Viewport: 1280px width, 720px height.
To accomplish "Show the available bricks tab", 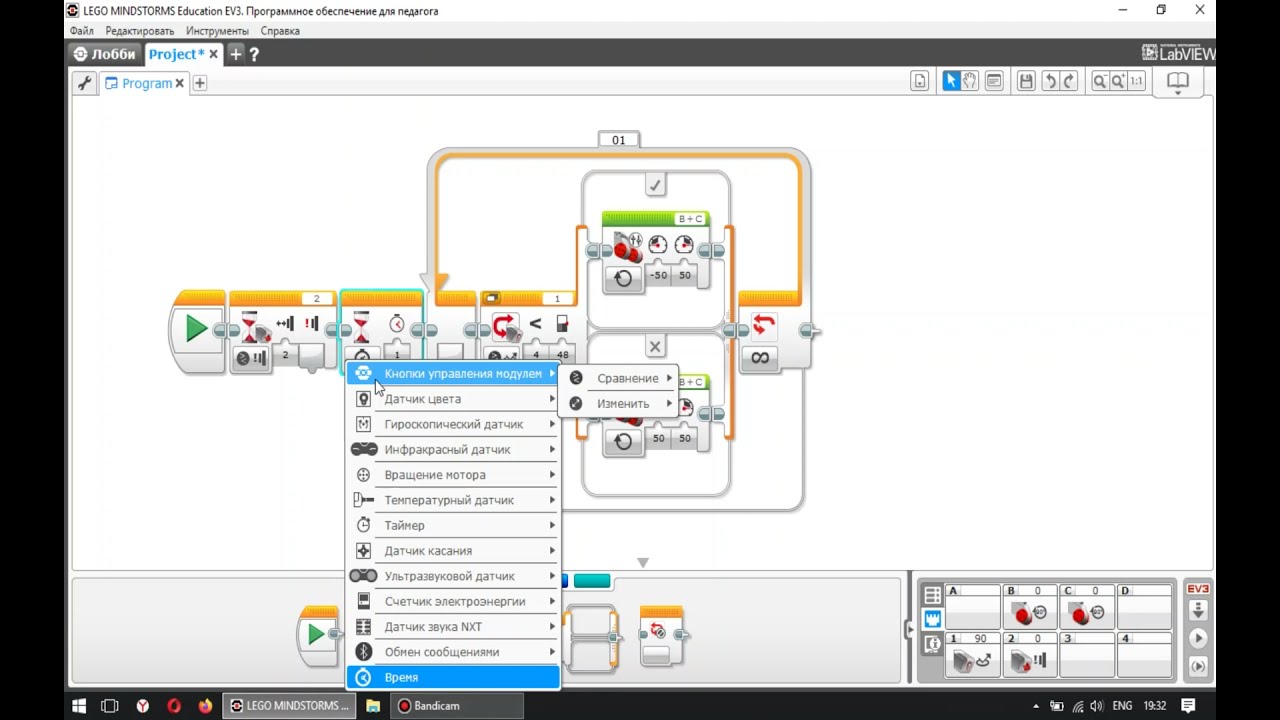I will (x=932, y=595).
